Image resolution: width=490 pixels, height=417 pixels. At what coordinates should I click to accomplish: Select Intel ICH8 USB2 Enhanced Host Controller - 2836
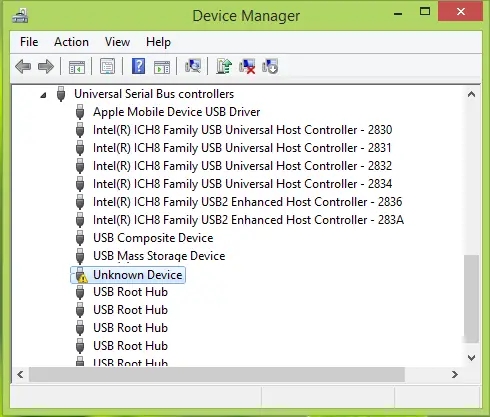point(248,202)
